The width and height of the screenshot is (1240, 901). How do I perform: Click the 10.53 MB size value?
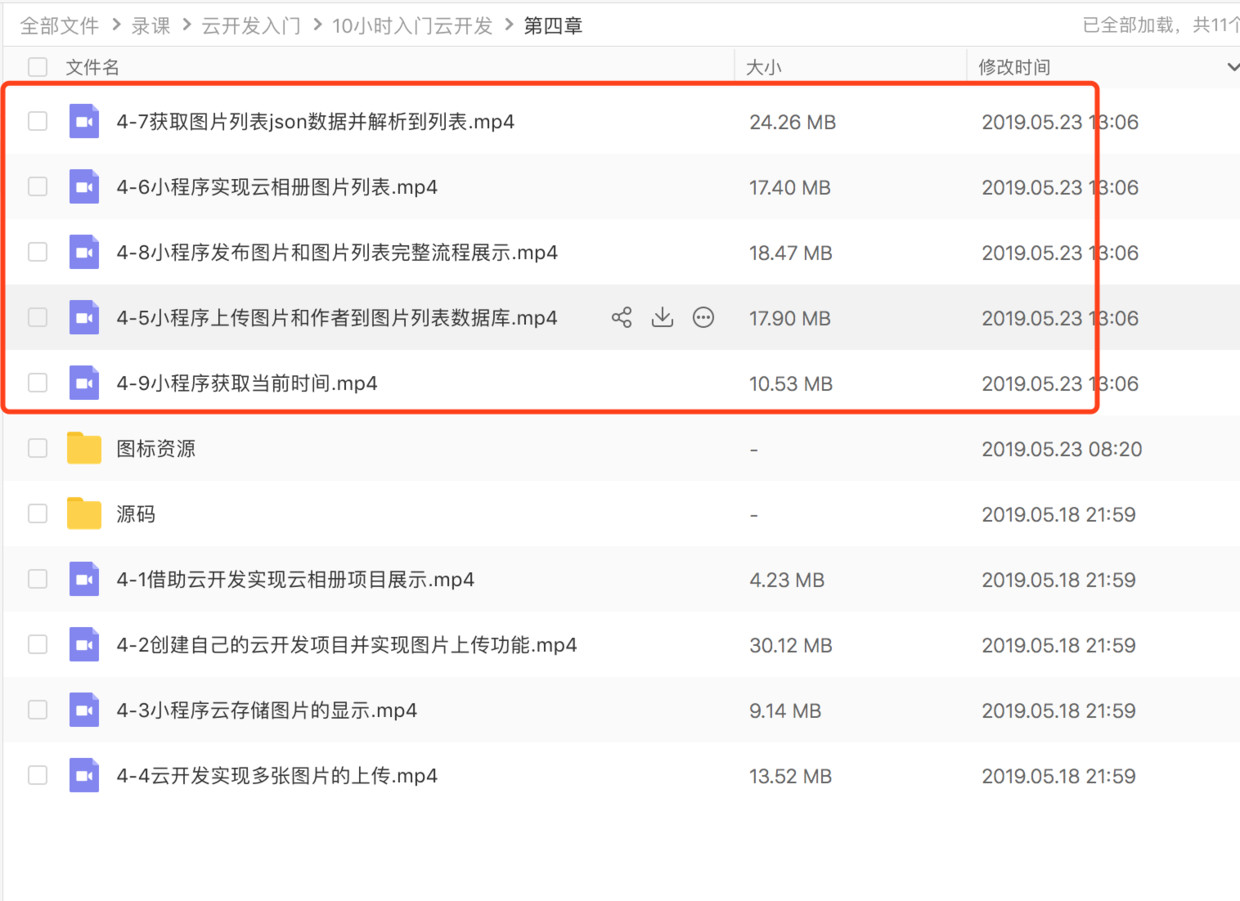[x=791, y=383]
